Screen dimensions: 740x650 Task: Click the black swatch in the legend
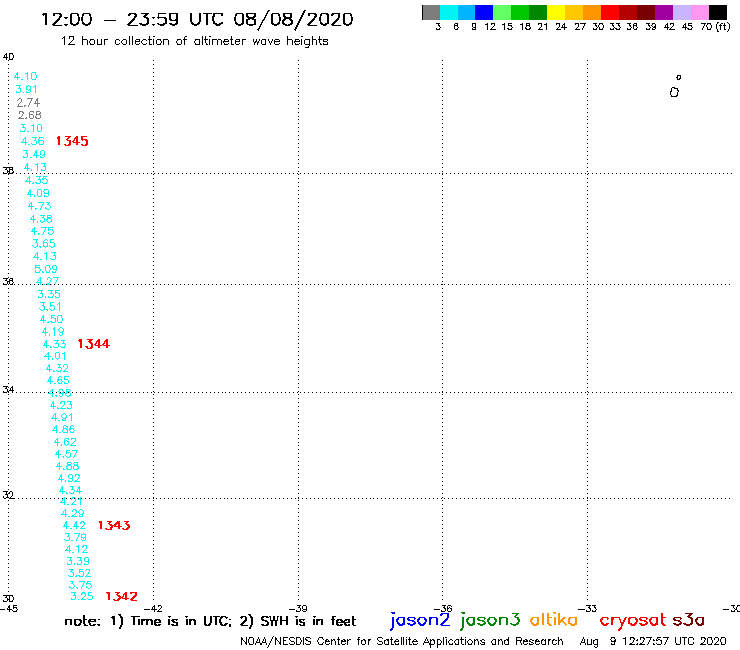tap(717, 13)
